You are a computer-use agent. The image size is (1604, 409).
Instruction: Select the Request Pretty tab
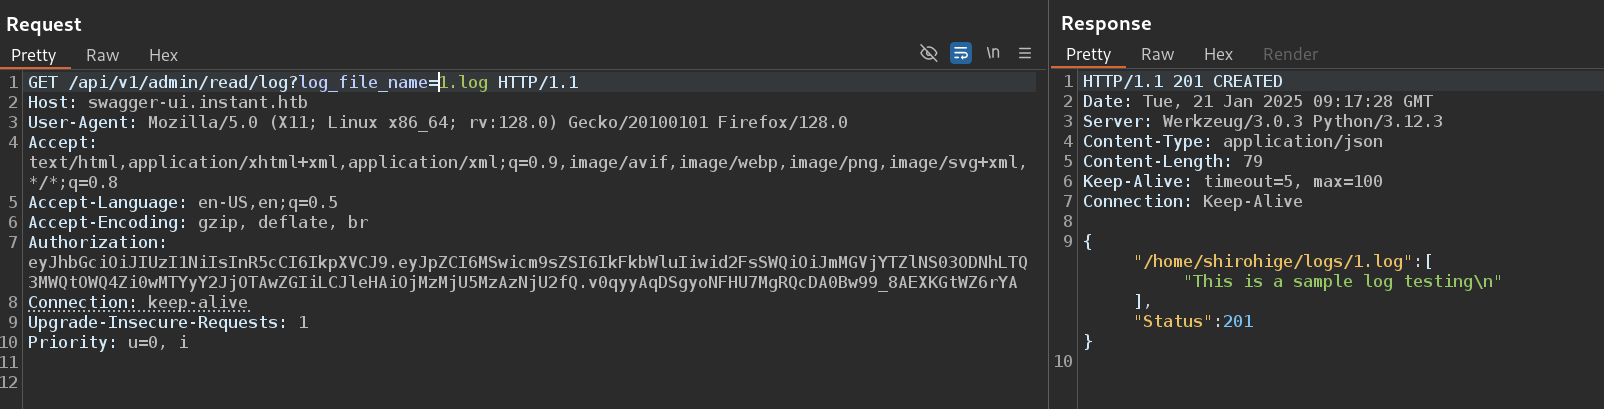click(x=33, y=55)
